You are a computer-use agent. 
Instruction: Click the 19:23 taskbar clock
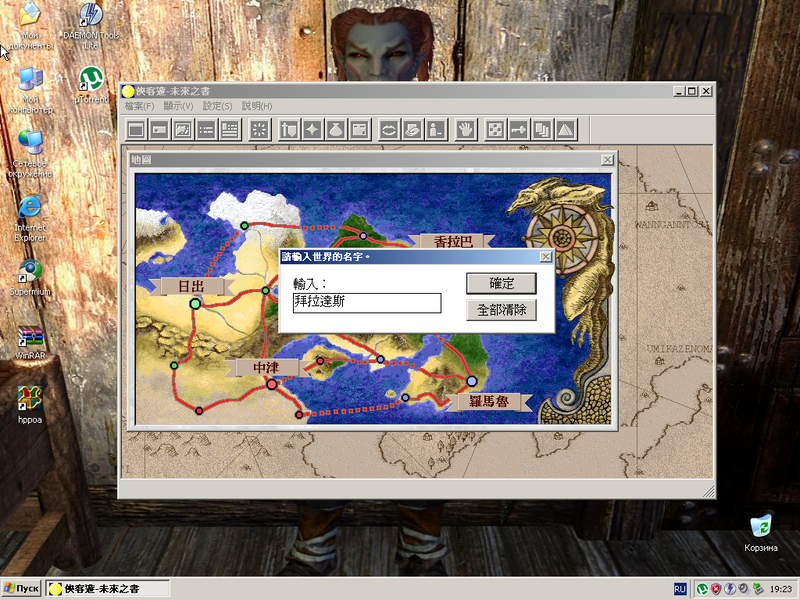pos(781,589)
